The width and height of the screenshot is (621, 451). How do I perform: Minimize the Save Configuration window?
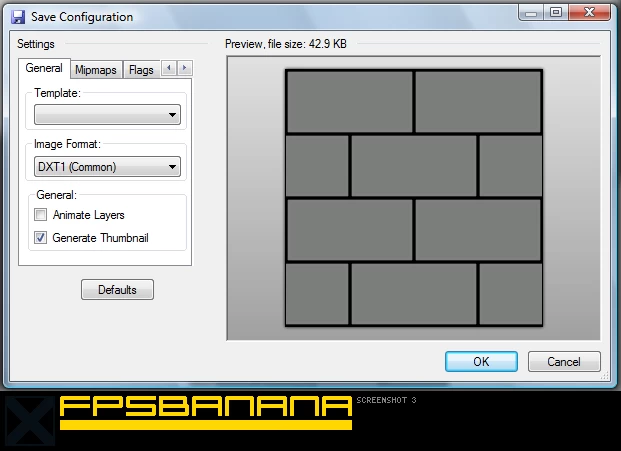pos(532,12)
